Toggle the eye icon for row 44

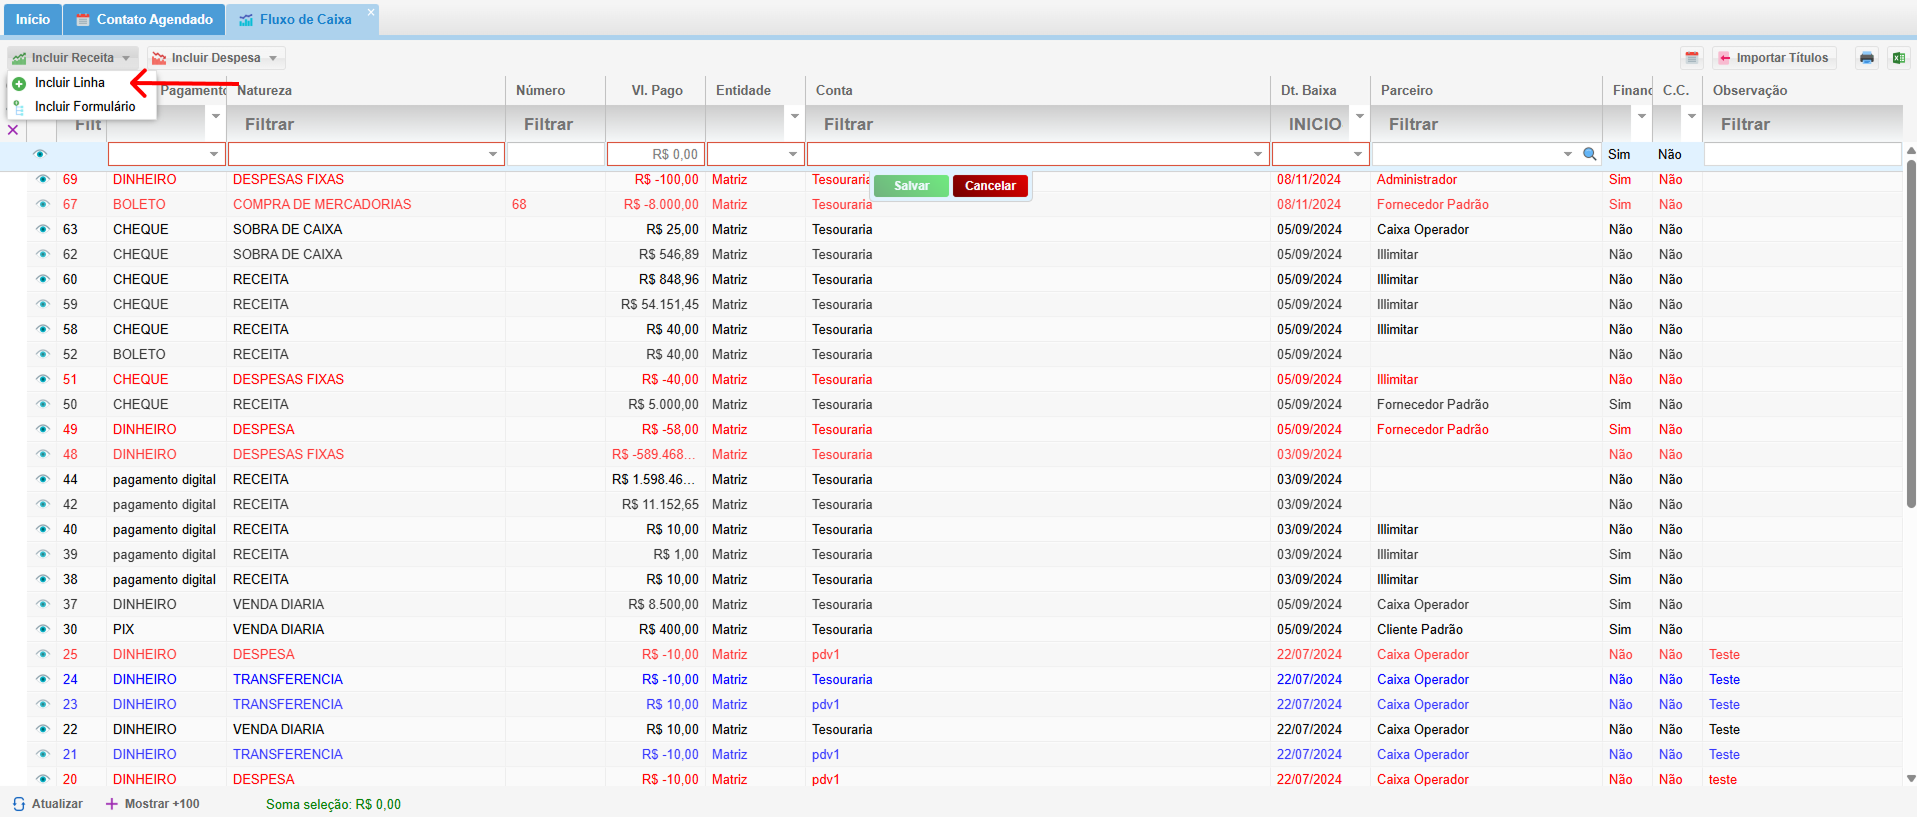(42, 479)
